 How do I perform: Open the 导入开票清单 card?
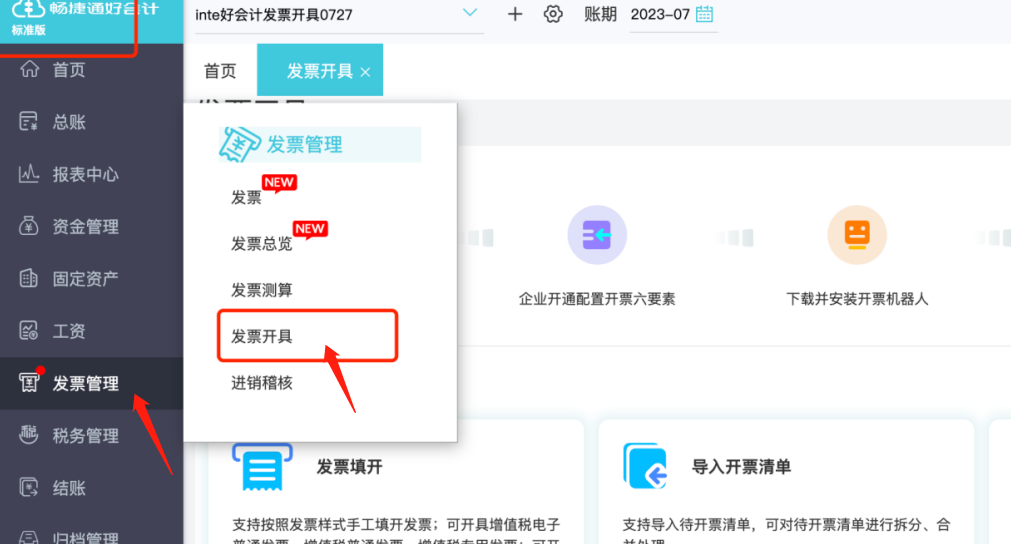point(785,482)
